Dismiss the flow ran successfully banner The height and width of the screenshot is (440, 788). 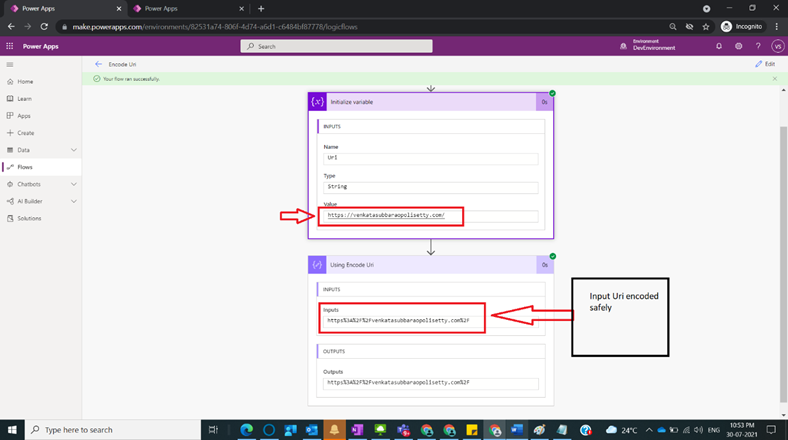point(774,79)
